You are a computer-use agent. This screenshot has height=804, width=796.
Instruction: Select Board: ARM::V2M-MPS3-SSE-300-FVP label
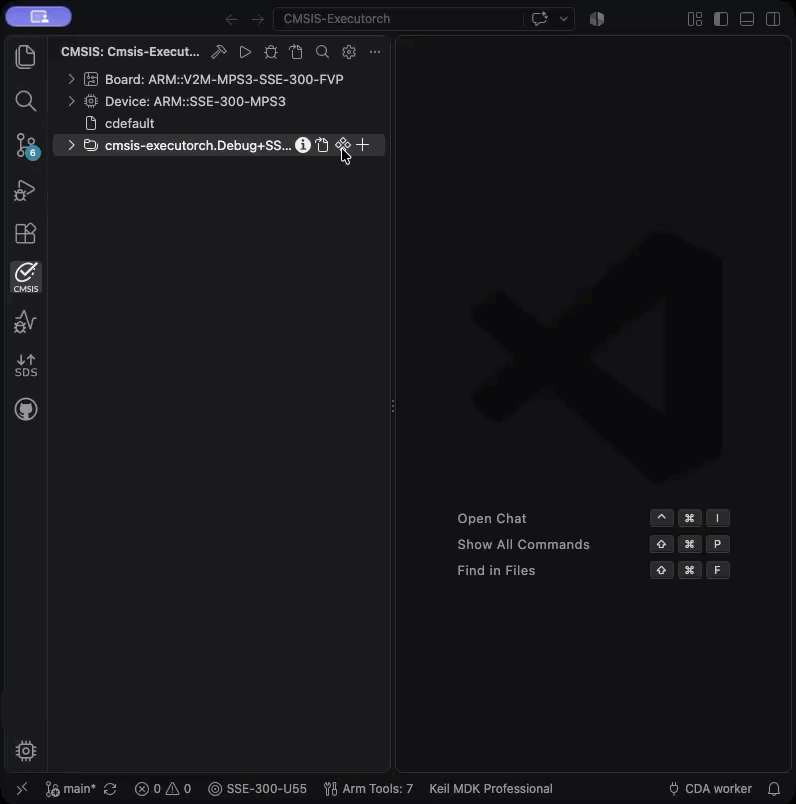(x=224, y=79)
